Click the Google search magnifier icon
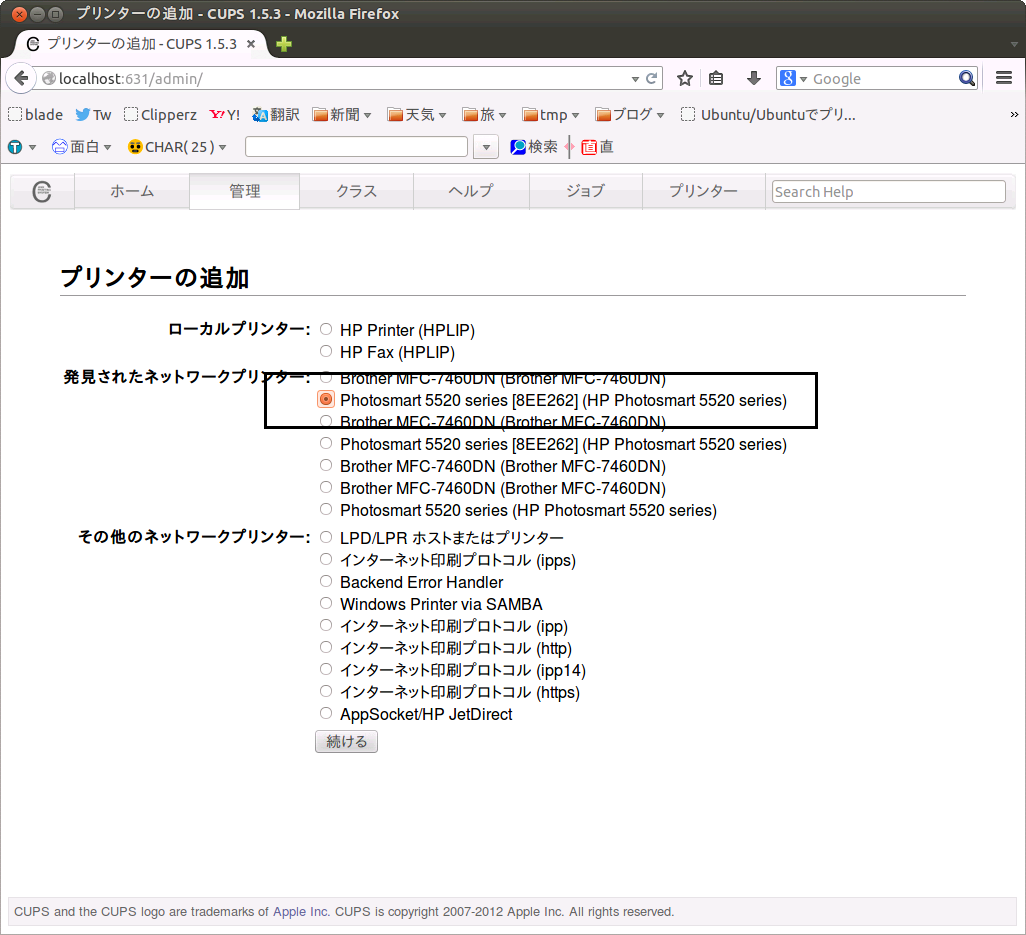This screenshot has height=935, width=1026. (966, 79)
